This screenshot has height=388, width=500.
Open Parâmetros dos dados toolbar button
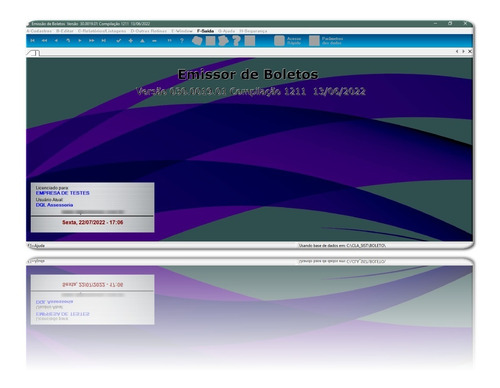tap(326, 41)
